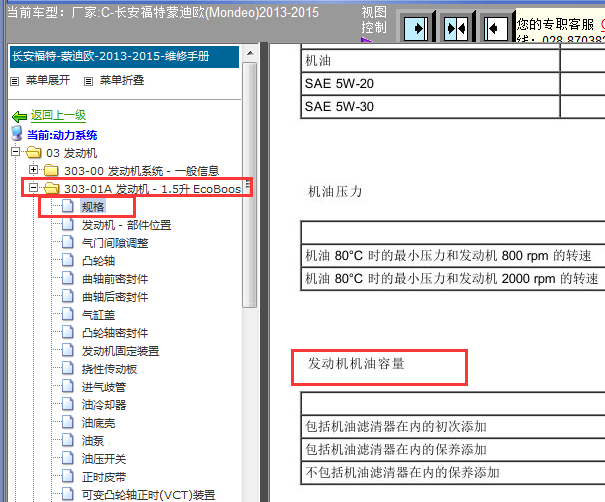Image resolution: width=605 pixels, height=502 pixels.
Task: Click the 油泵 page icon
Action: coord(68,440)
